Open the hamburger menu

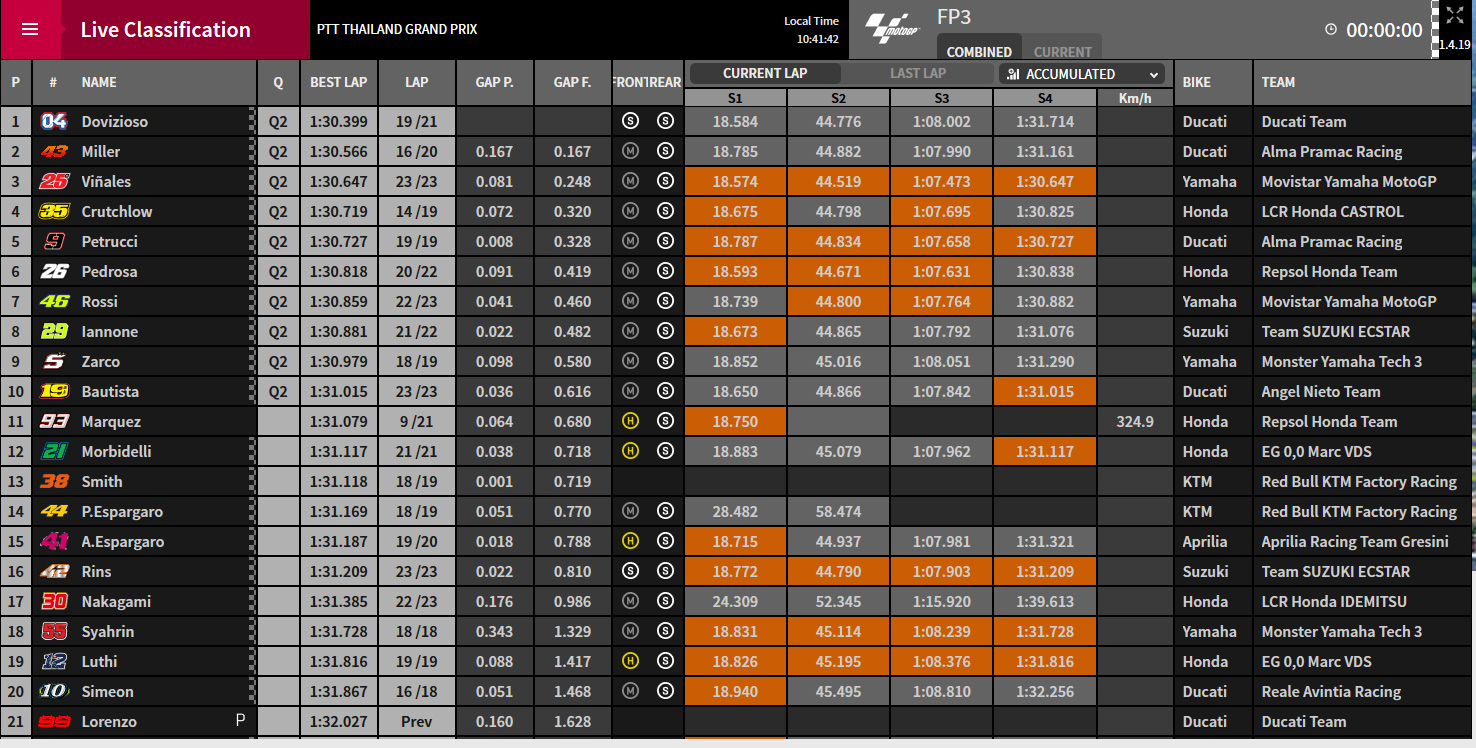pos(30,29)
